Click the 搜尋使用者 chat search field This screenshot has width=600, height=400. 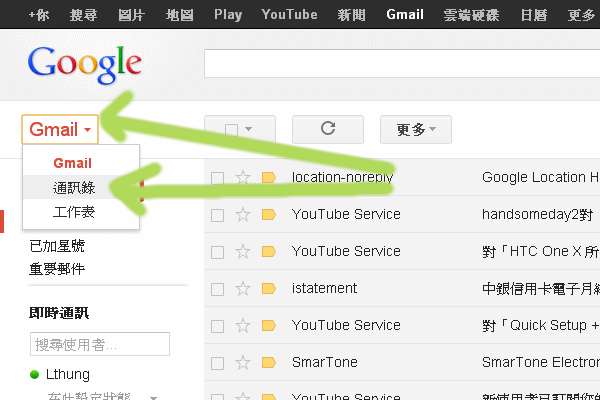[x=99, y=344]
